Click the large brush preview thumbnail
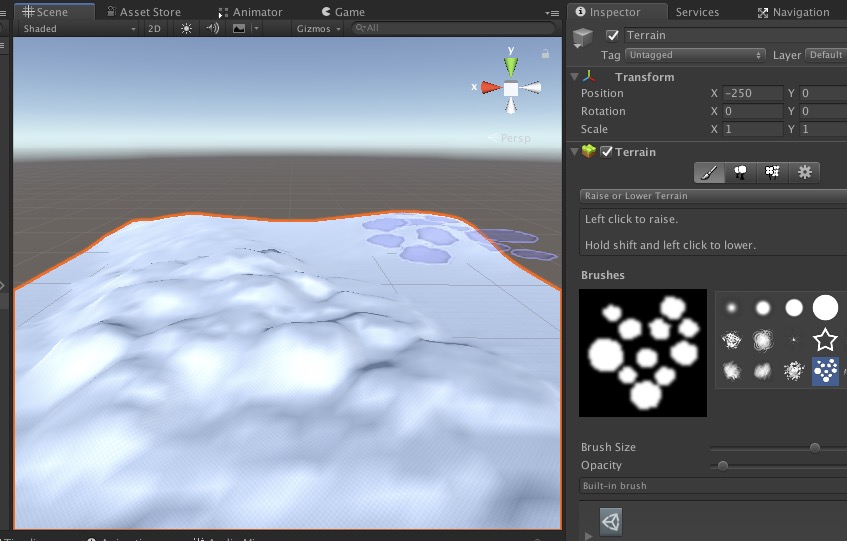The width and height of the screenshot is (847, 541). 643,353
